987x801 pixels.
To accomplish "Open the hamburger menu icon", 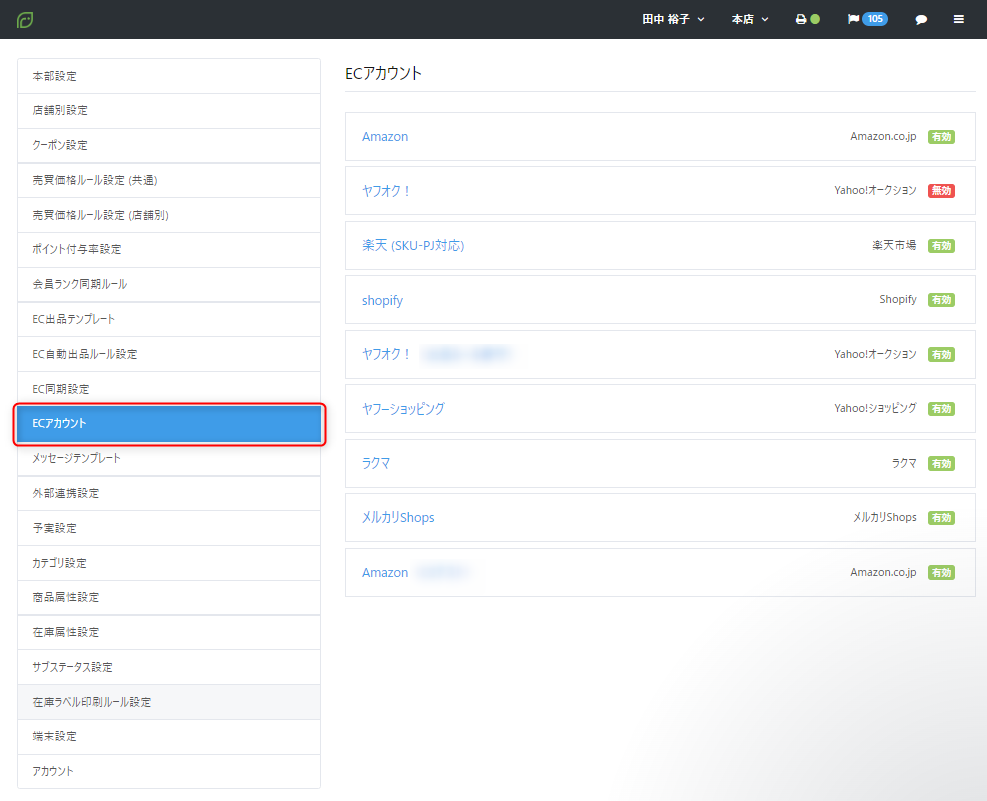I will (x=959, y=20).
